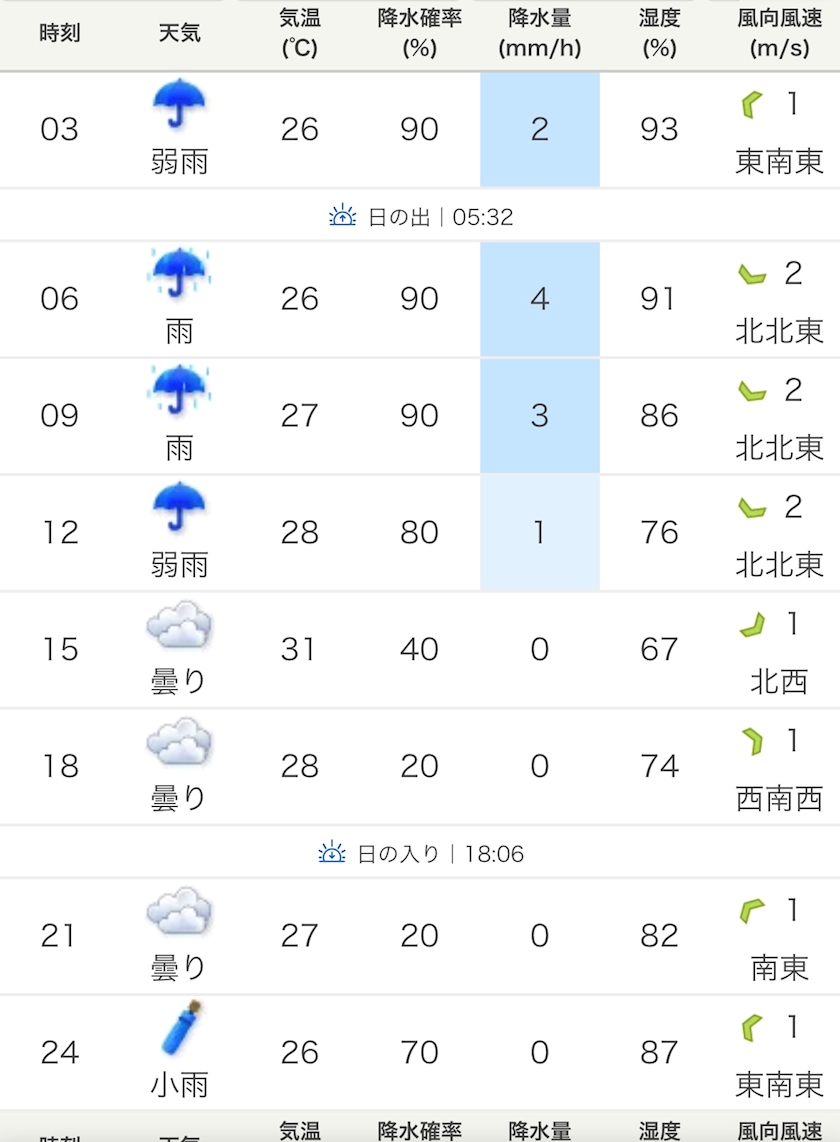Click the 風向風速 column header
Screen dimensions: 840x1142
tap(779, 33)
